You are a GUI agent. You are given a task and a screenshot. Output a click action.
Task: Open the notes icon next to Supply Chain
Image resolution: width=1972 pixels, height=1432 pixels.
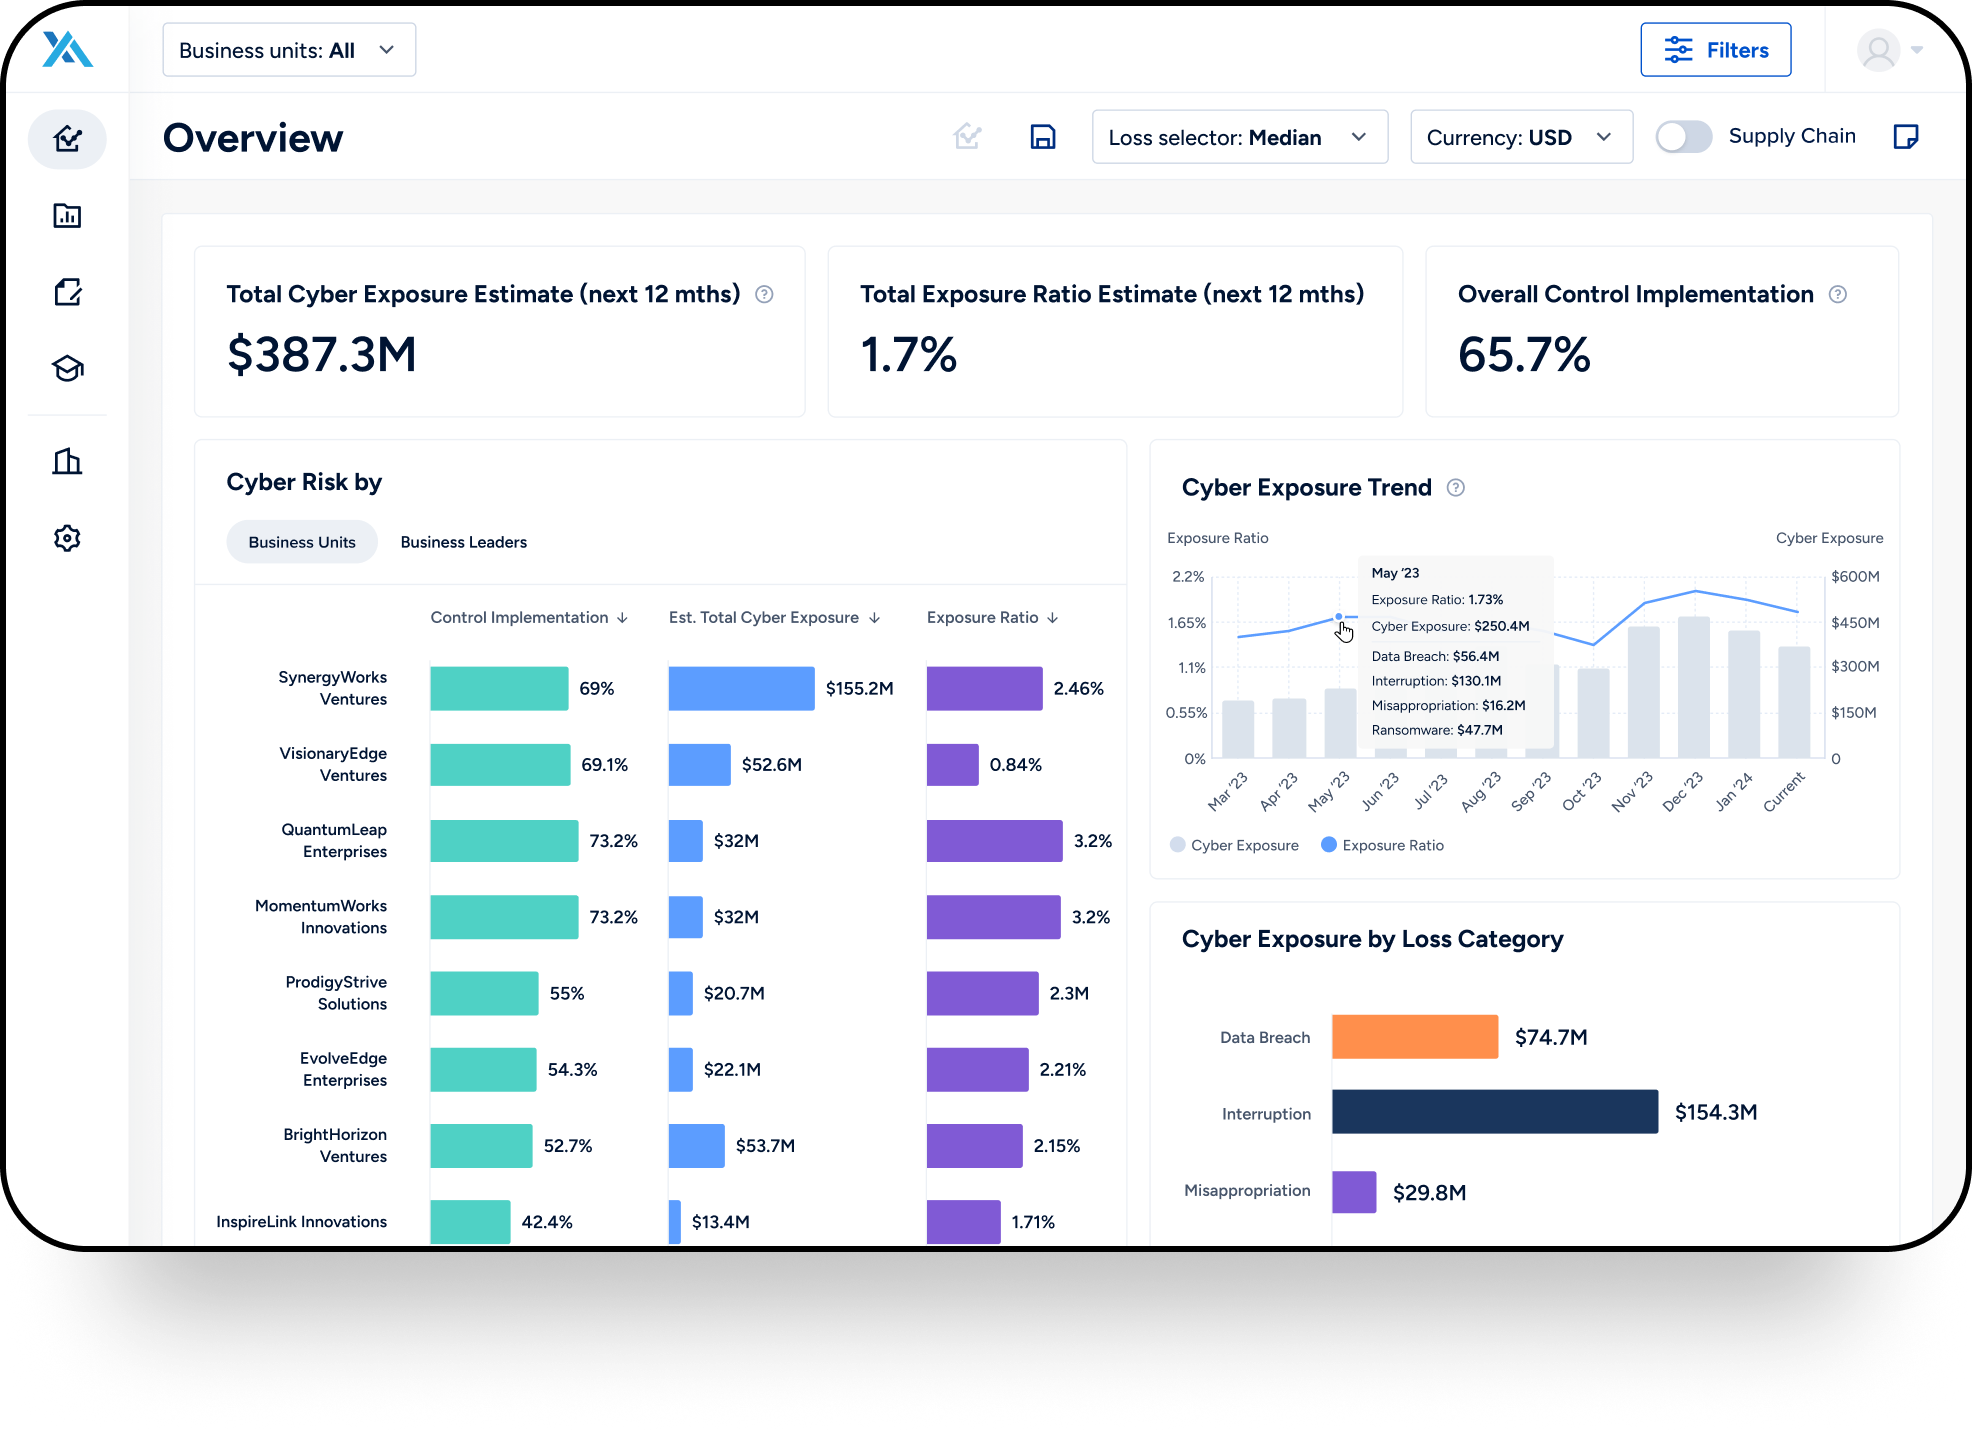tap(1908, 137)
